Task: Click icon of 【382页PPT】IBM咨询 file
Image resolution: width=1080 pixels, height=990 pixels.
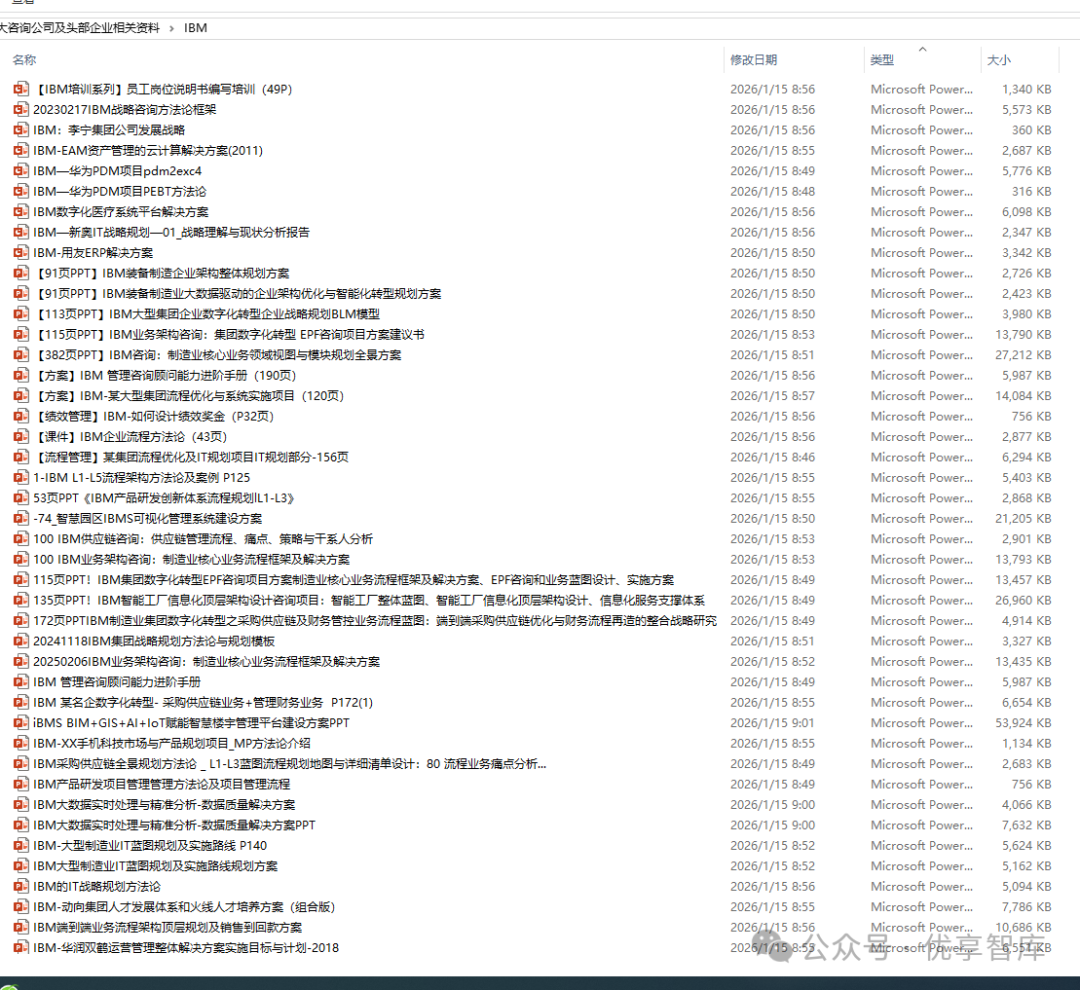Action: point(21,355)
